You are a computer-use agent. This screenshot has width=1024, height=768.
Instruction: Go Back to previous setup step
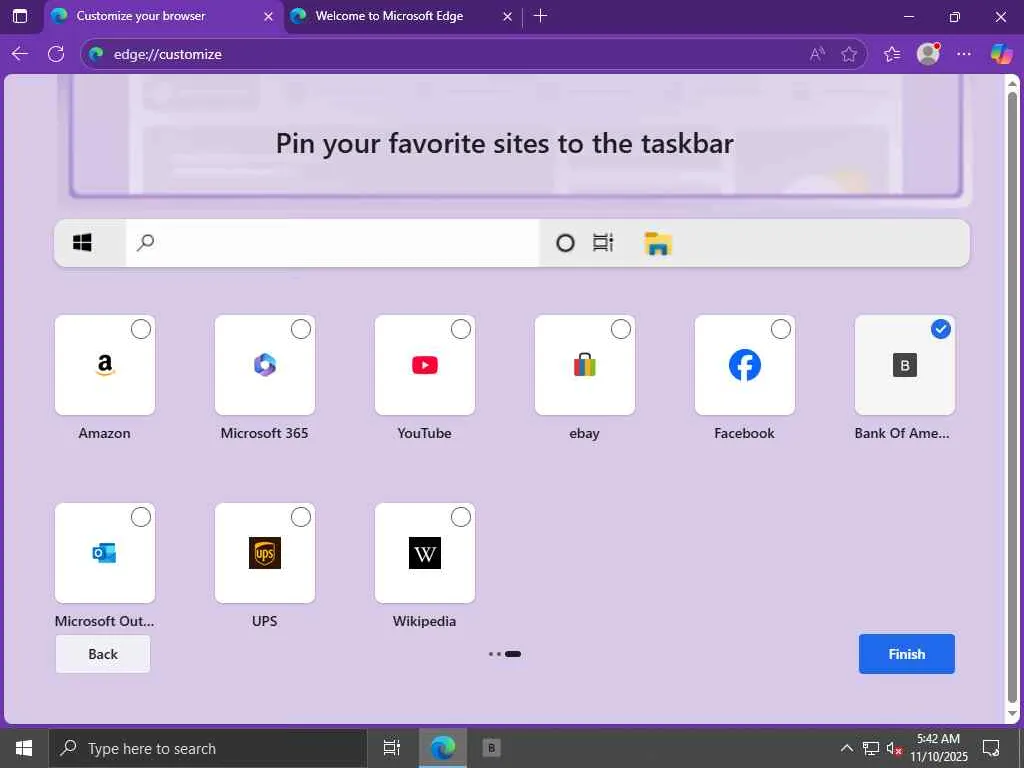tap(103, 654)
